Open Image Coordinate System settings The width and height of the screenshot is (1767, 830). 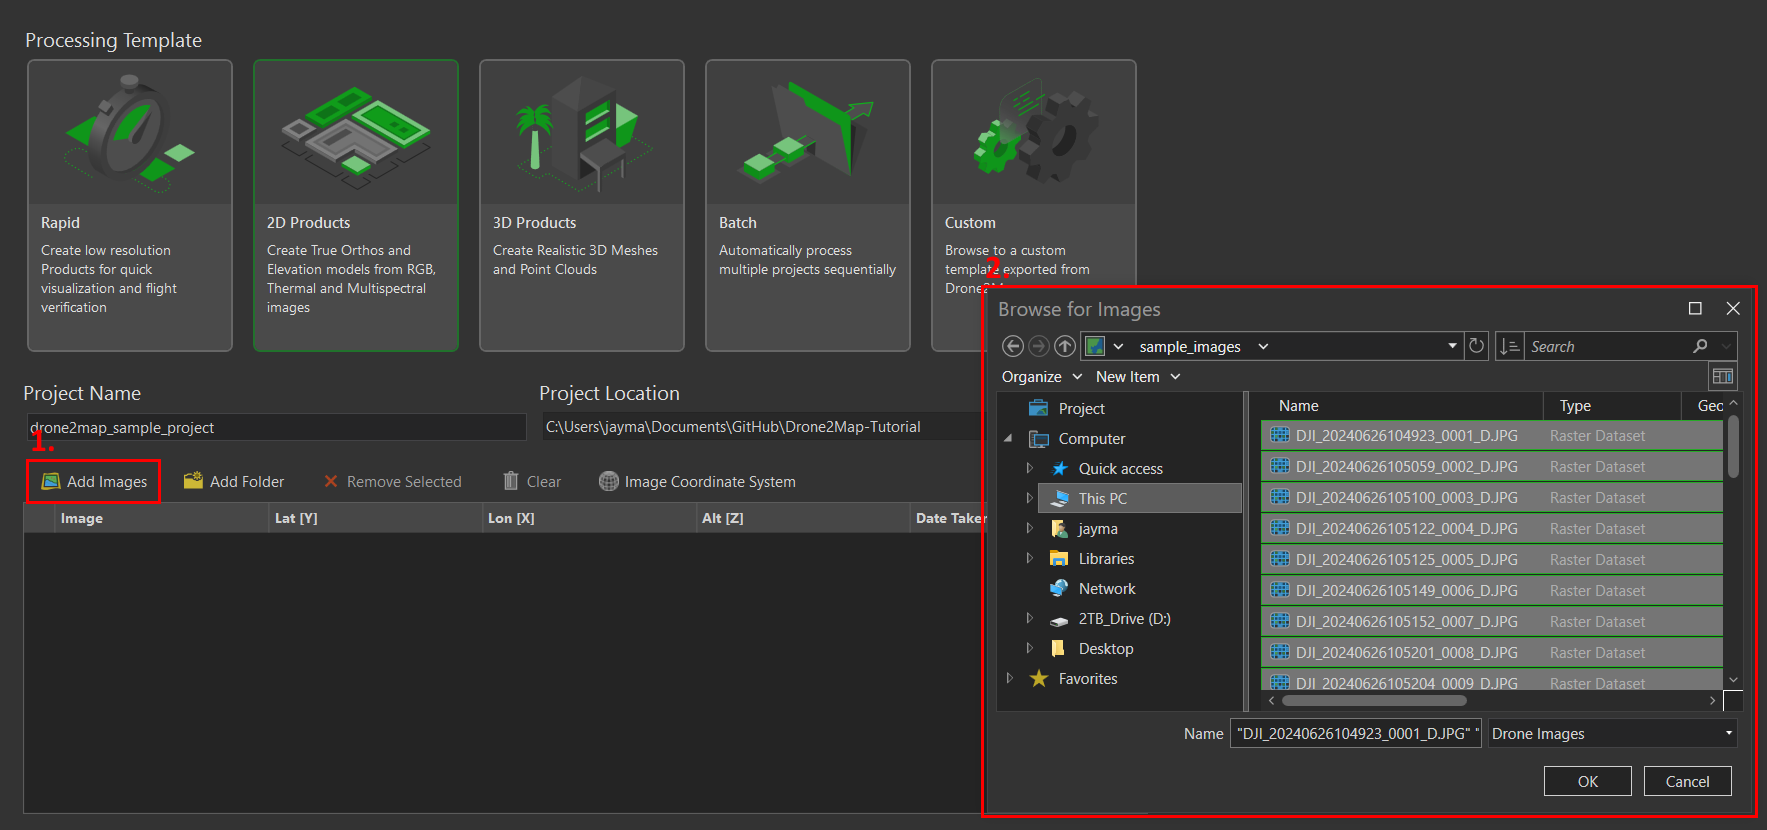point(697,482)
